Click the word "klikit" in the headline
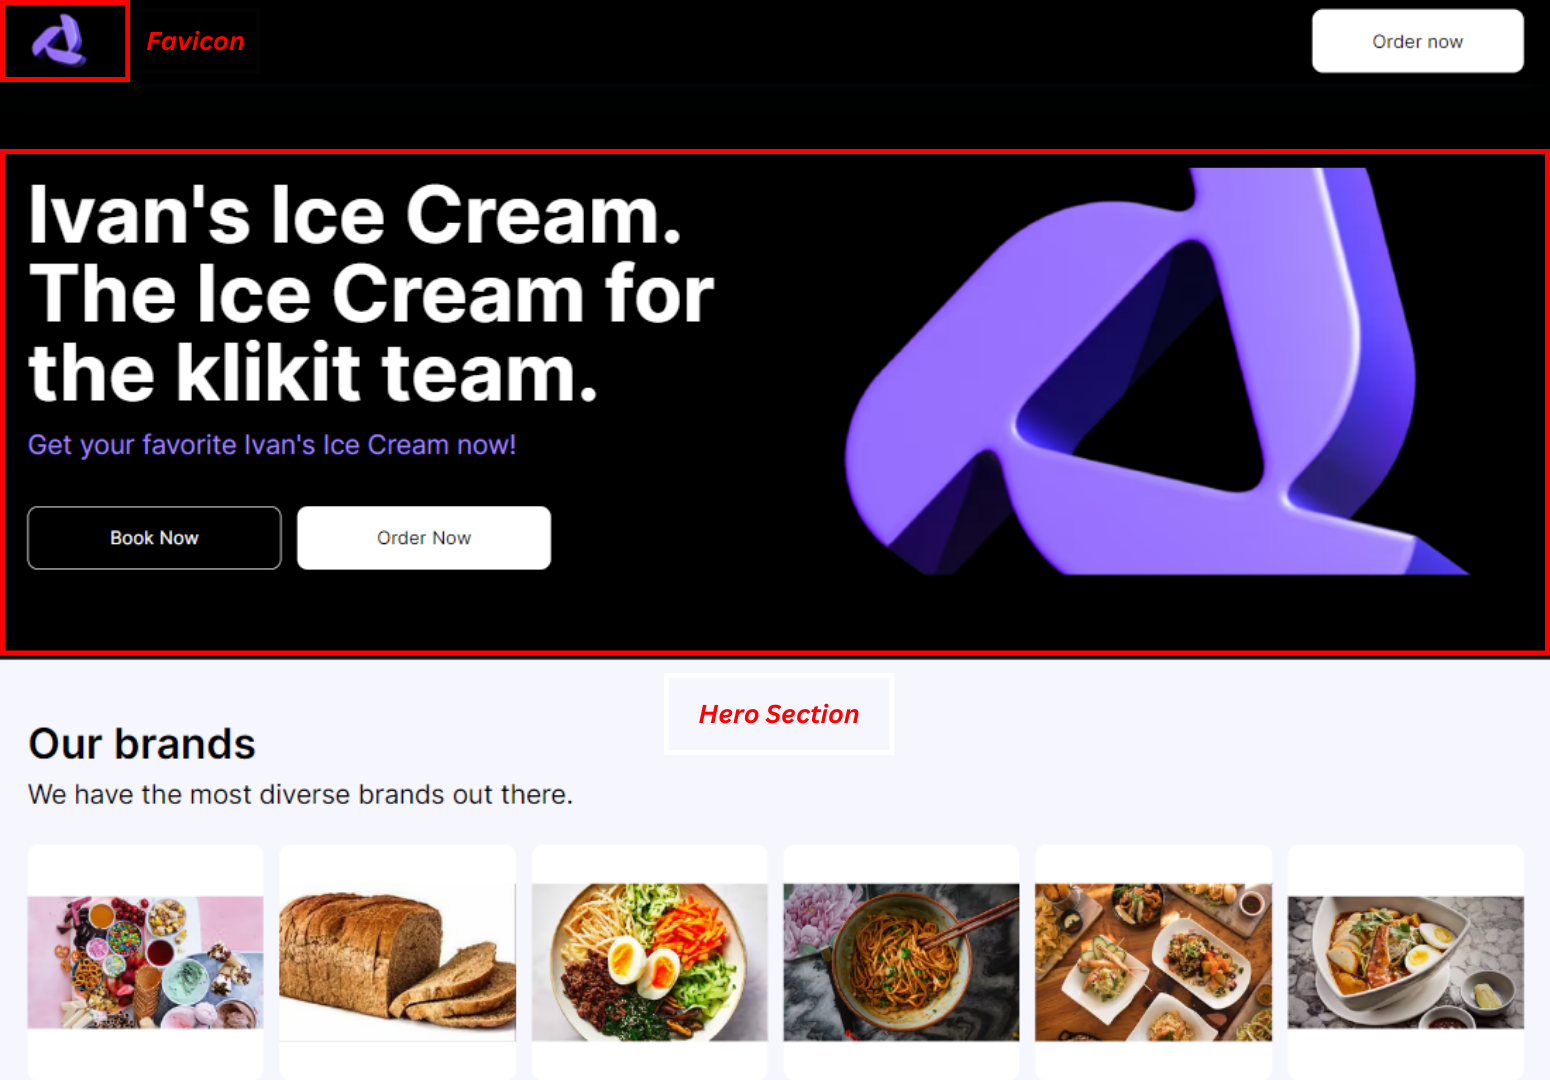 pos(268,372)
